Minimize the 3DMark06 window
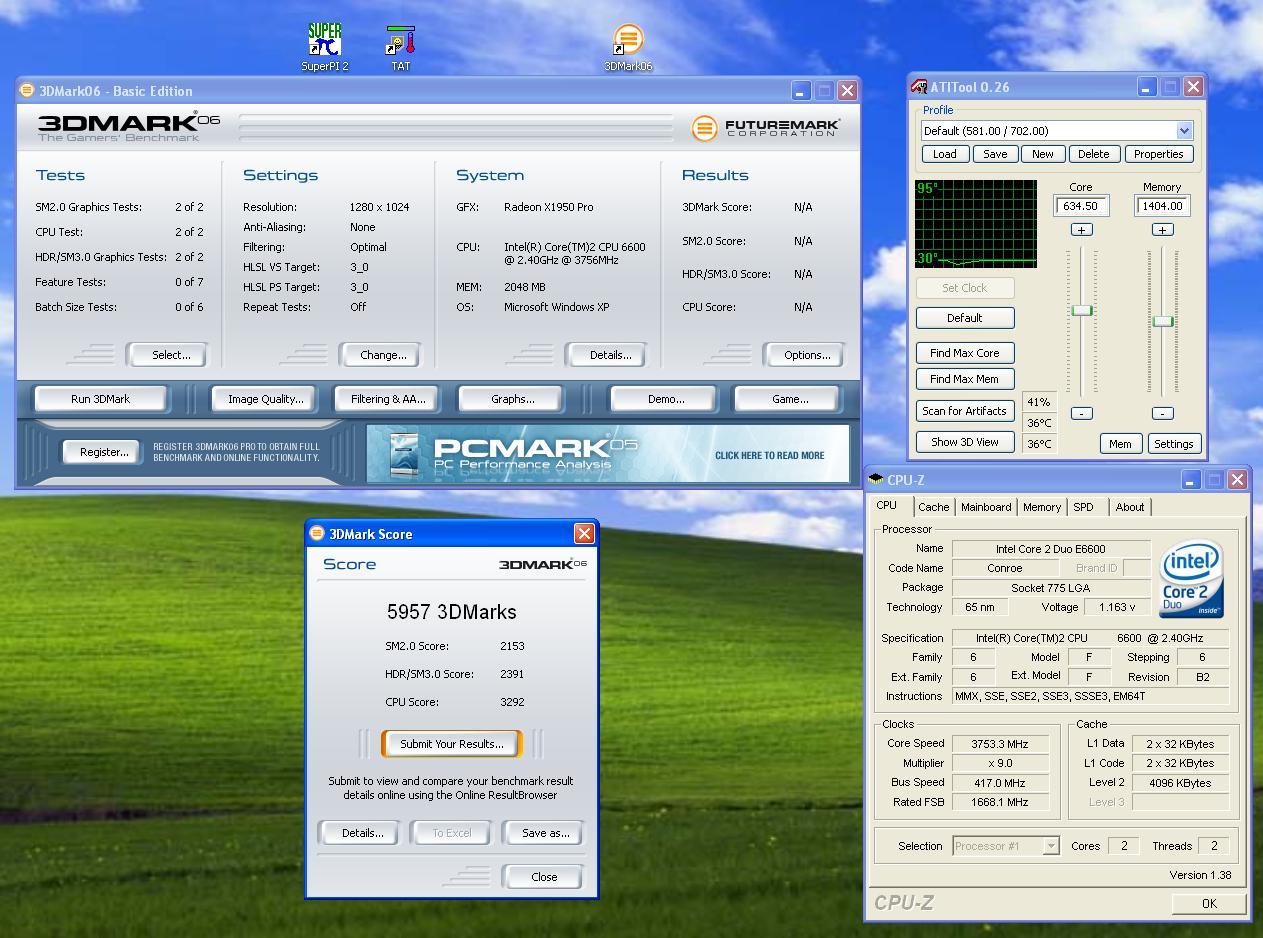Screen dimensions: 1263x938 [x=801, y=91]
